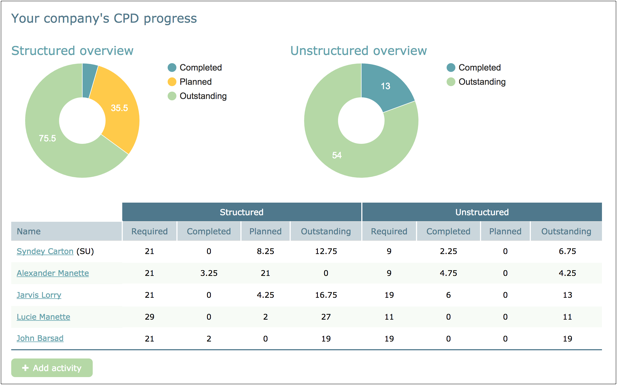Click the 4.25 outstanding value for Alexander Manette
Image resolution: width=617 pixels, height=385 pixels.
[567, 273]
